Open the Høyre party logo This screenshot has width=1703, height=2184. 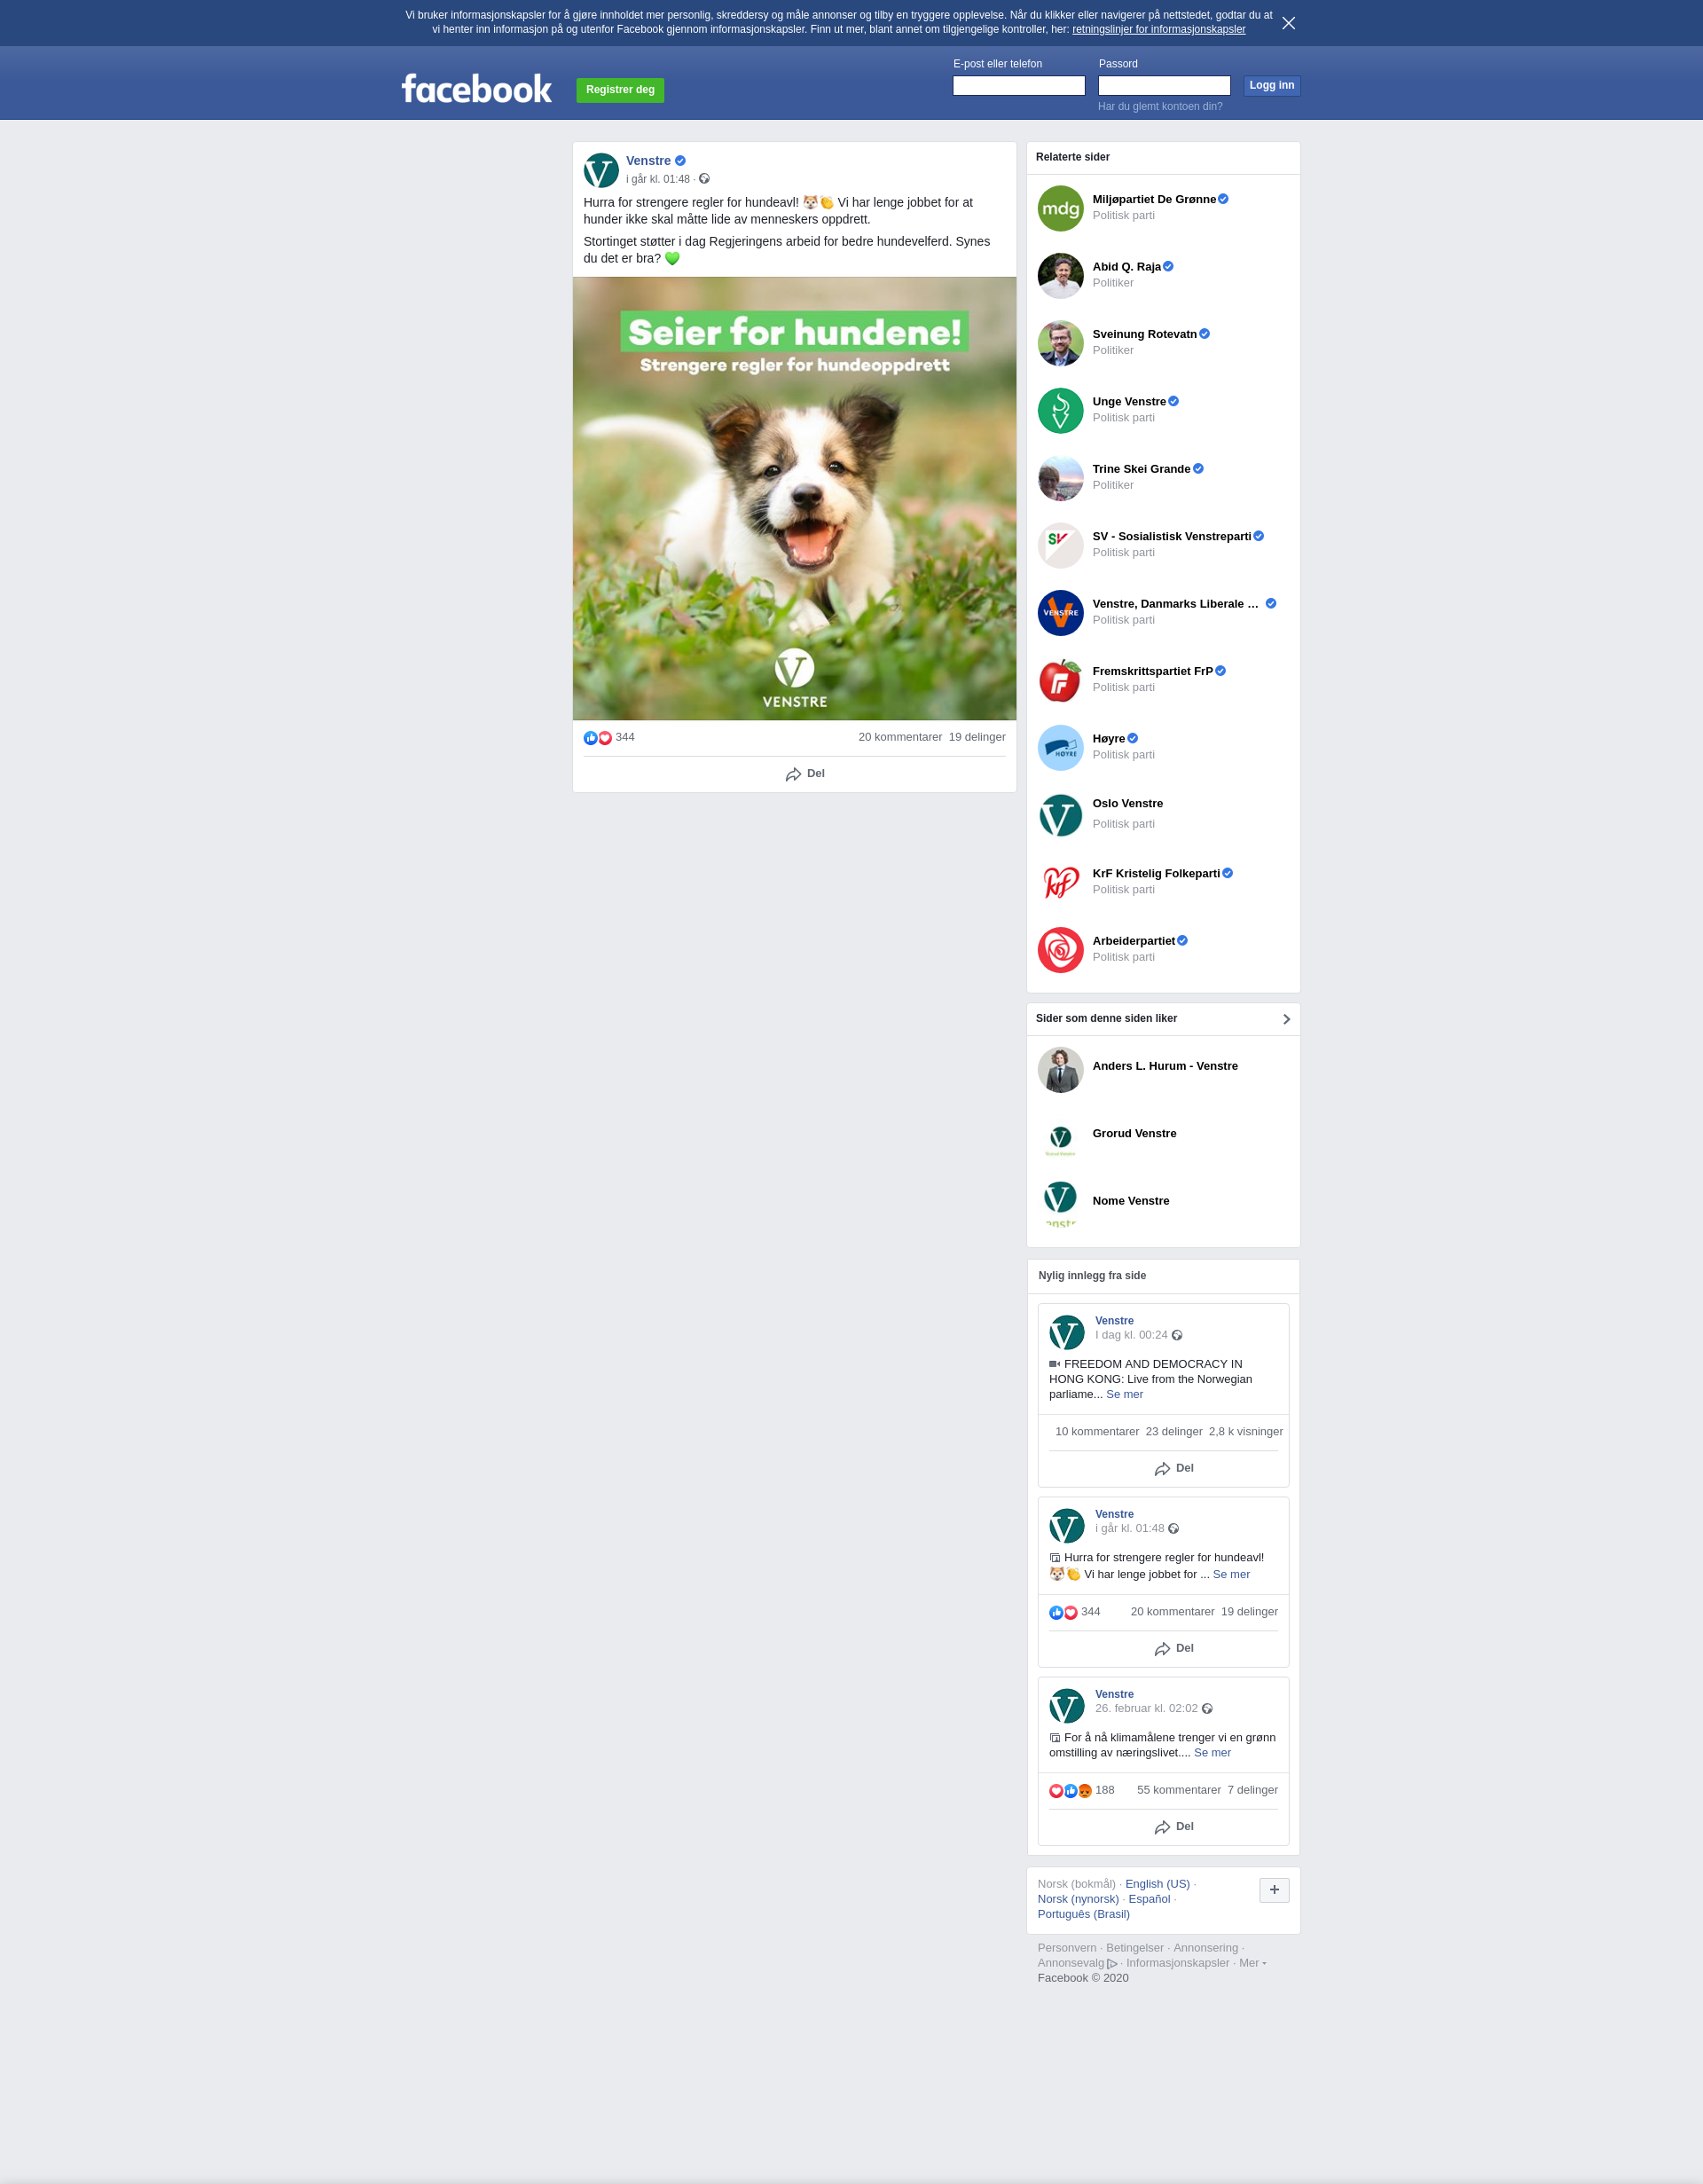(1060, 747)
